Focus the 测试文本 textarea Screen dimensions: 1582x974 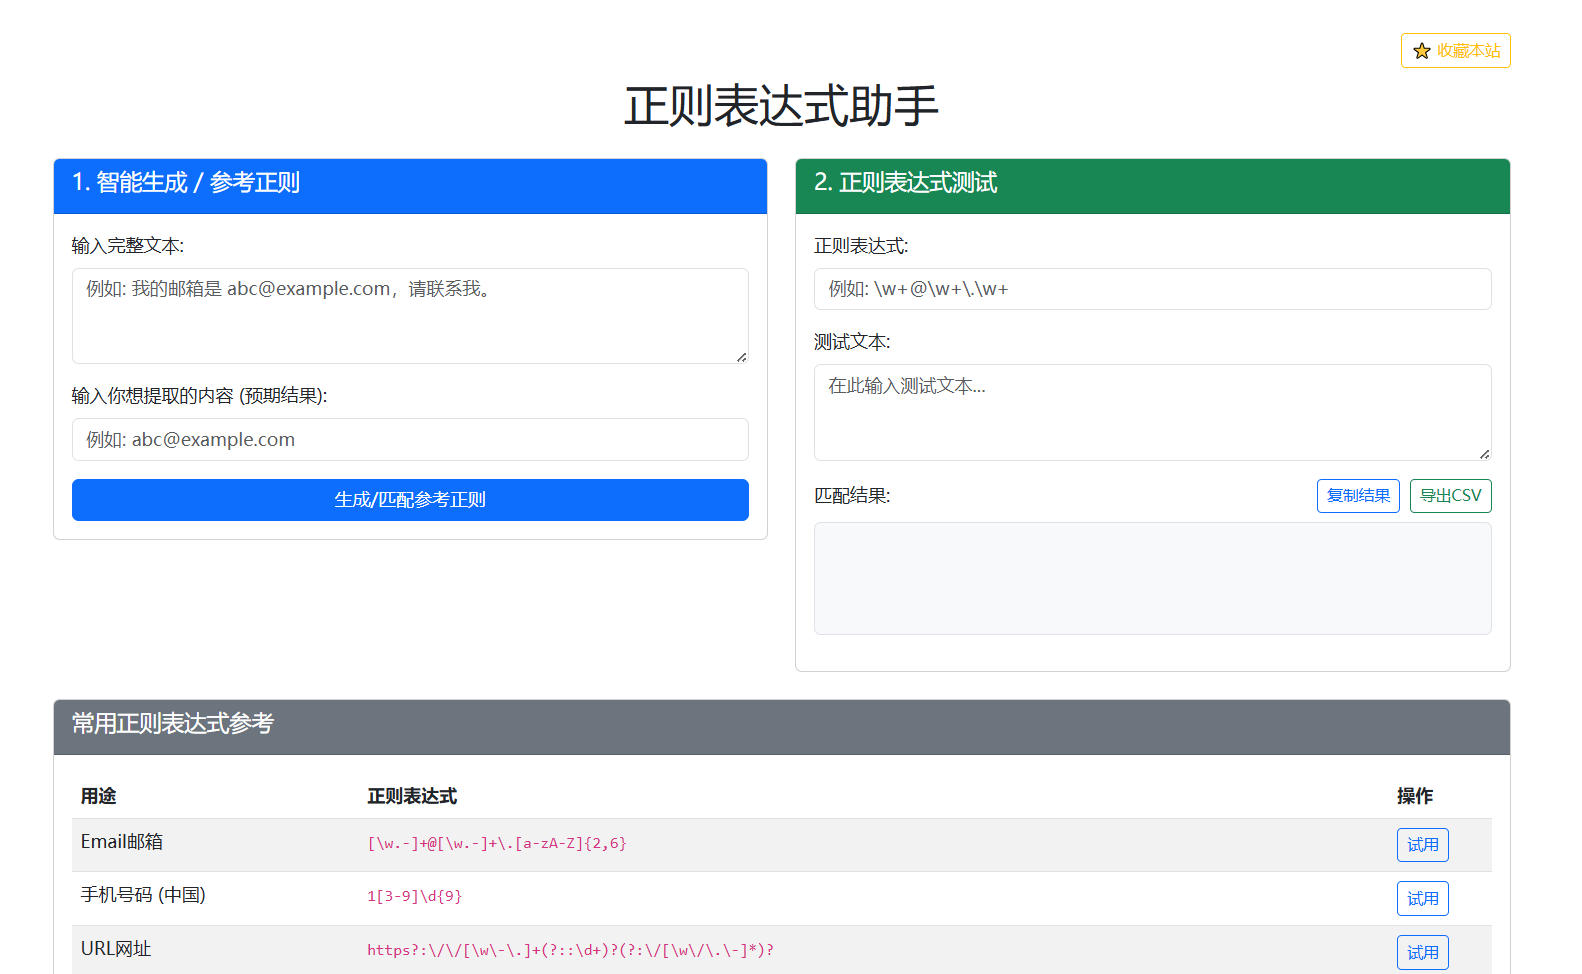1152,412
